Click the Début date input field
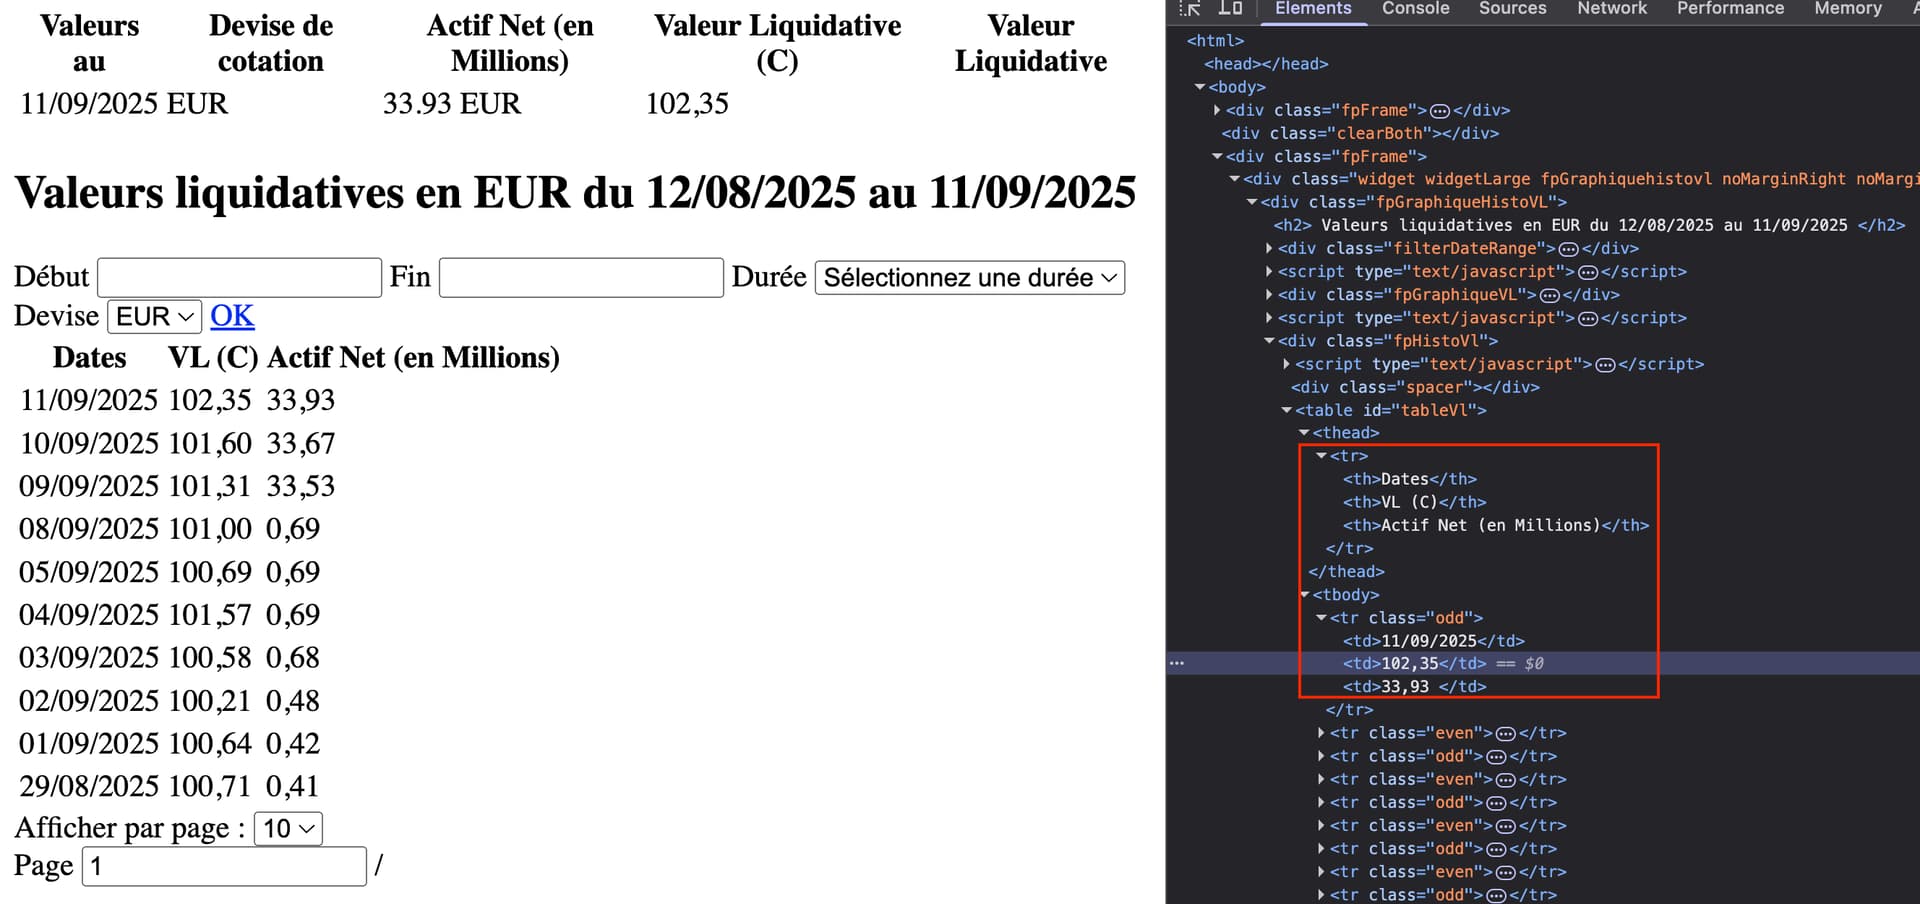 pos(240,277)
